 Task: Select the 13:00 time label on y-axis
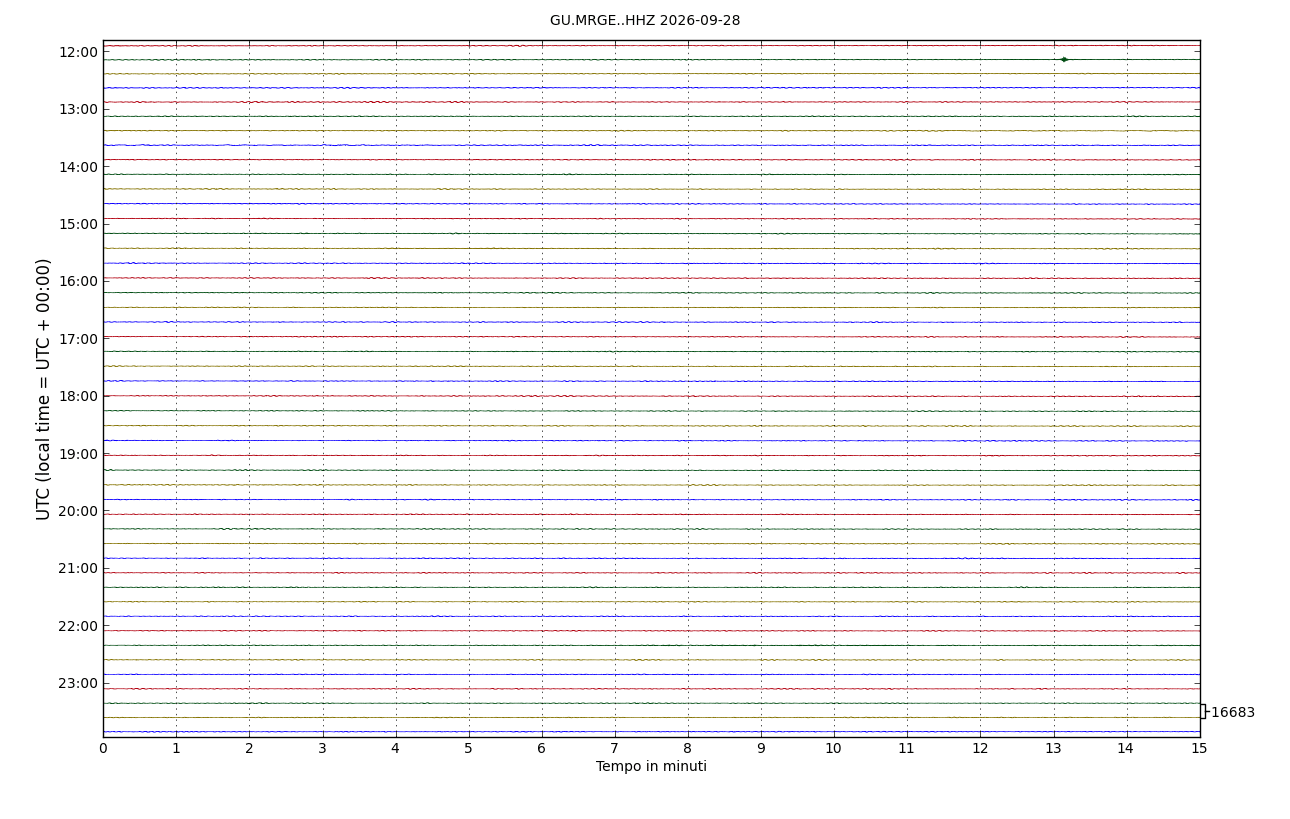pos(79,109)
